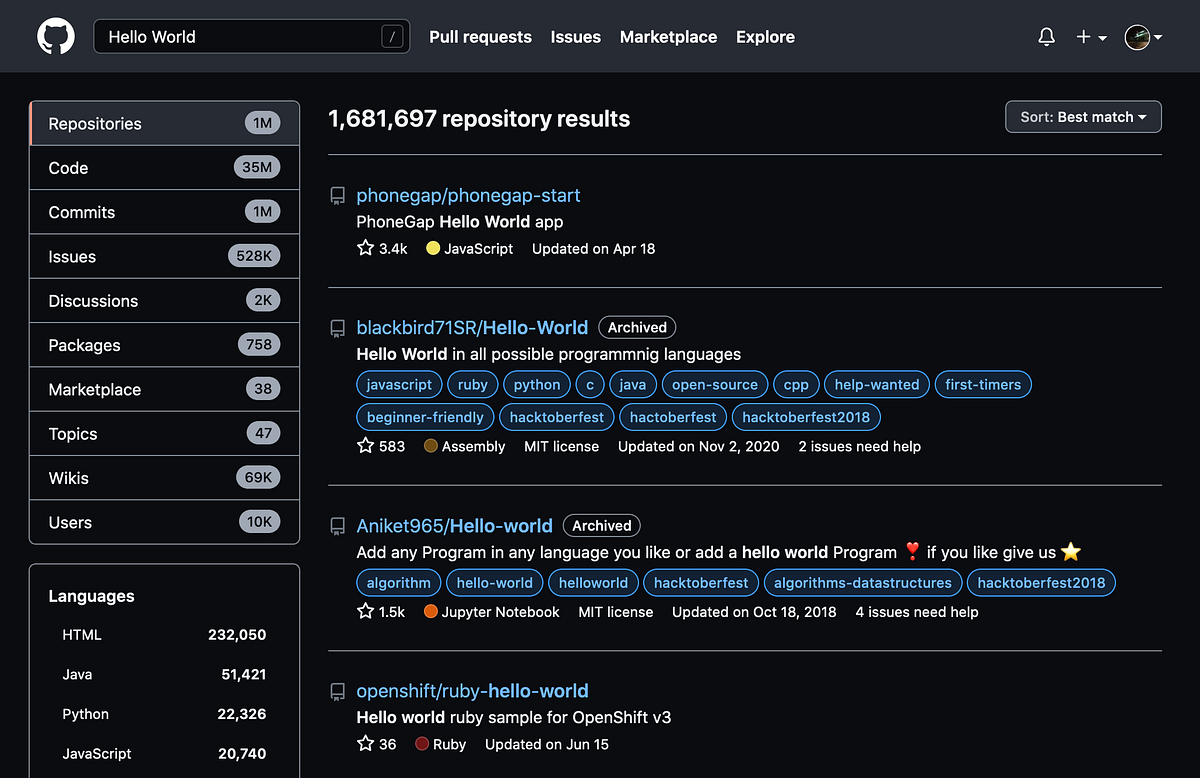
Task: Open hacktoberfest2018 tag under Aniket965 repo
Action: (x=1041, y=582)
